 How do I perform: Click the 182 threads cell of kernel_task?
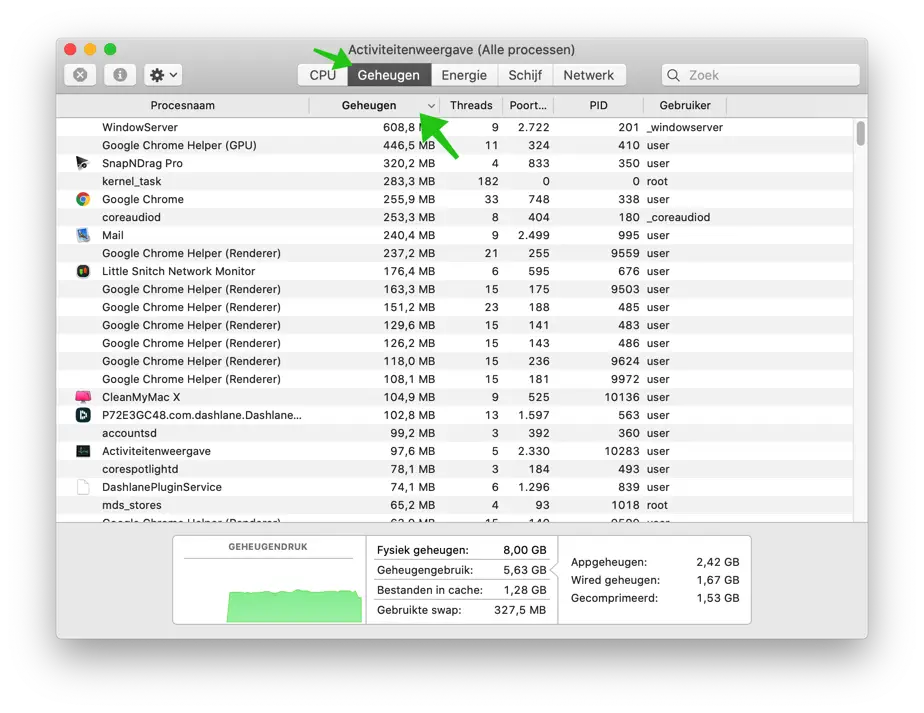[488, 181]
